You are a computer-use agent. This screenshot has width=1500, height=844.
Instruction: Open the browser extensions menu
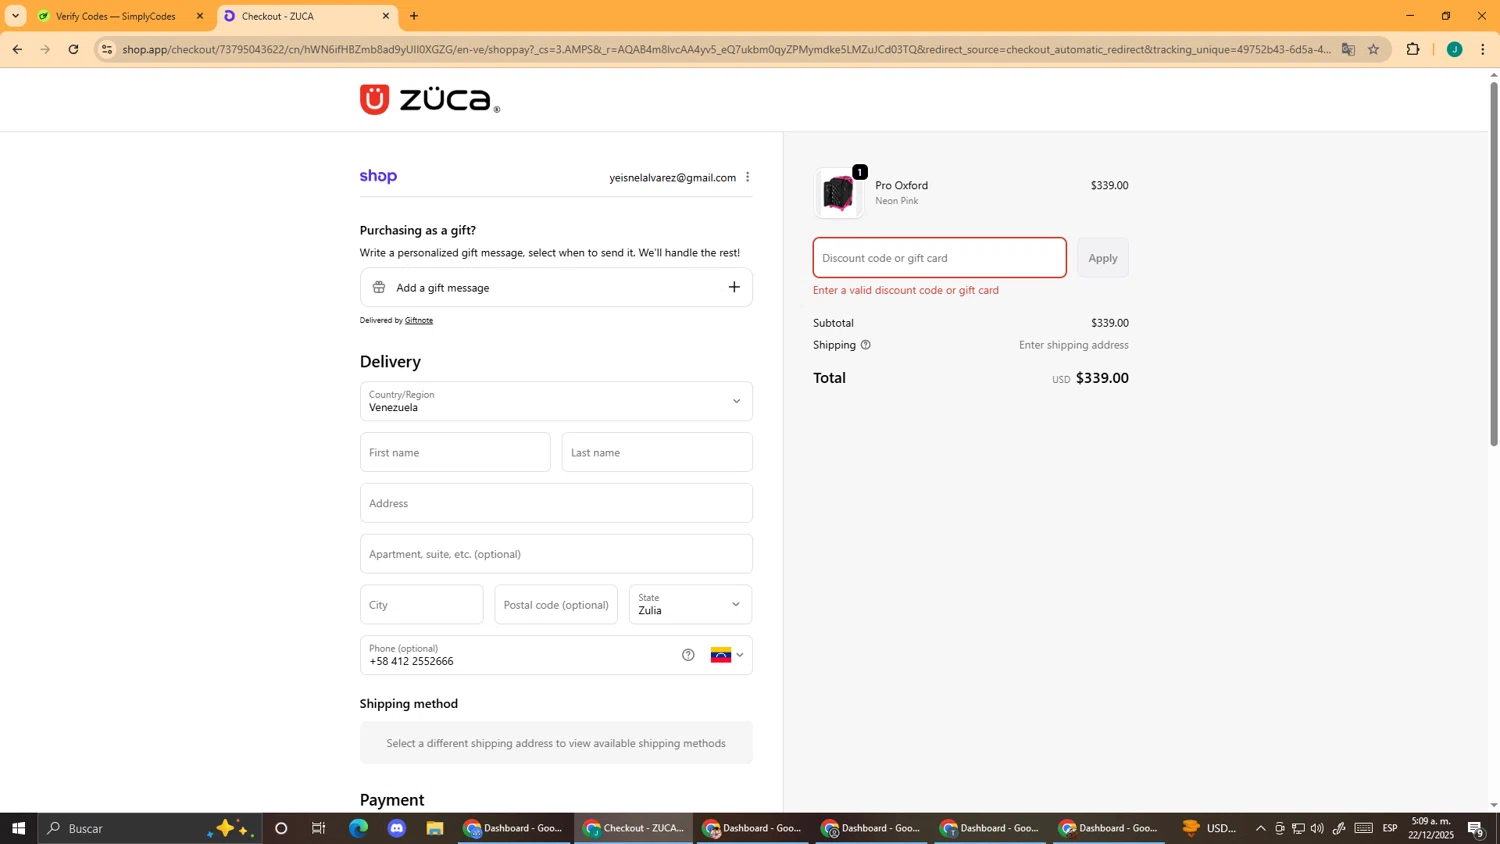pos(1413,49)
